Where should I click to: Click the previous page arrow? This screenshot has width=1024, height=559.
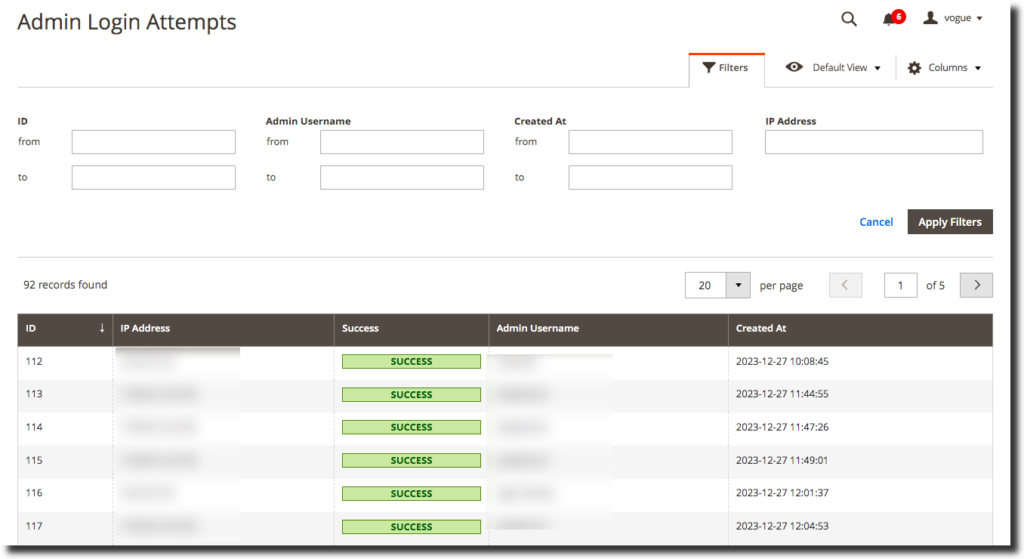(845, 286)
